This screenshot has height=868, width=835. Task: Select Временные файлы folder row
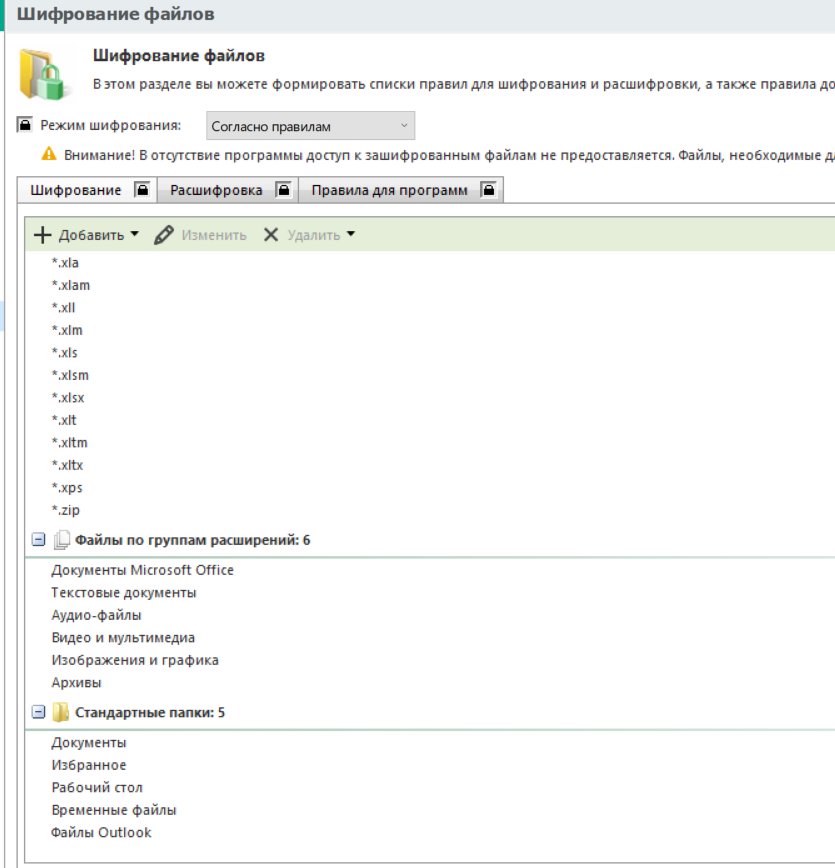430,810
